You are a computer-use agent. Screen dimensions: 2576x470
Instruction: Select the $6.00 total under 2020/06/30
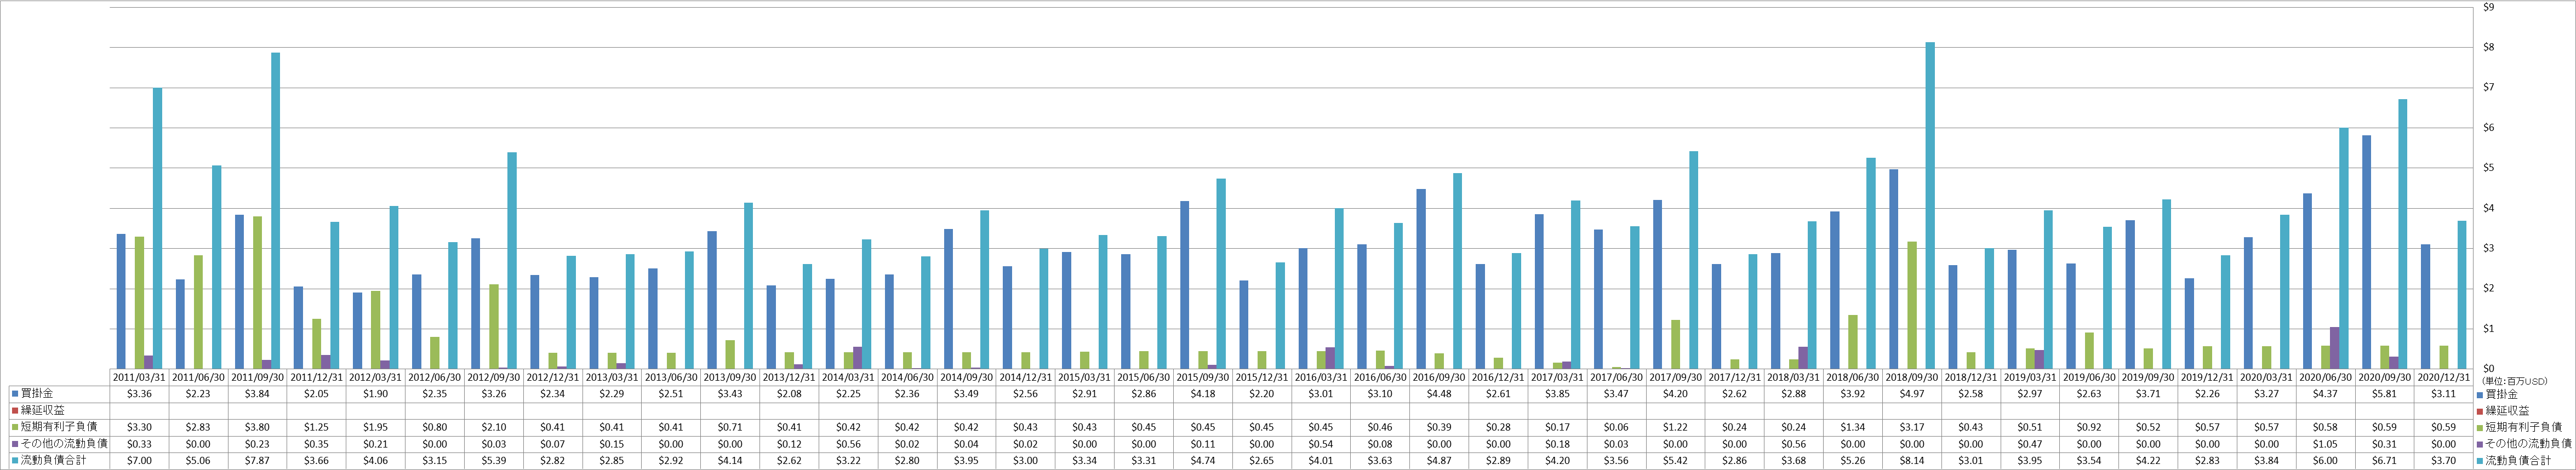pos(2325,461)
